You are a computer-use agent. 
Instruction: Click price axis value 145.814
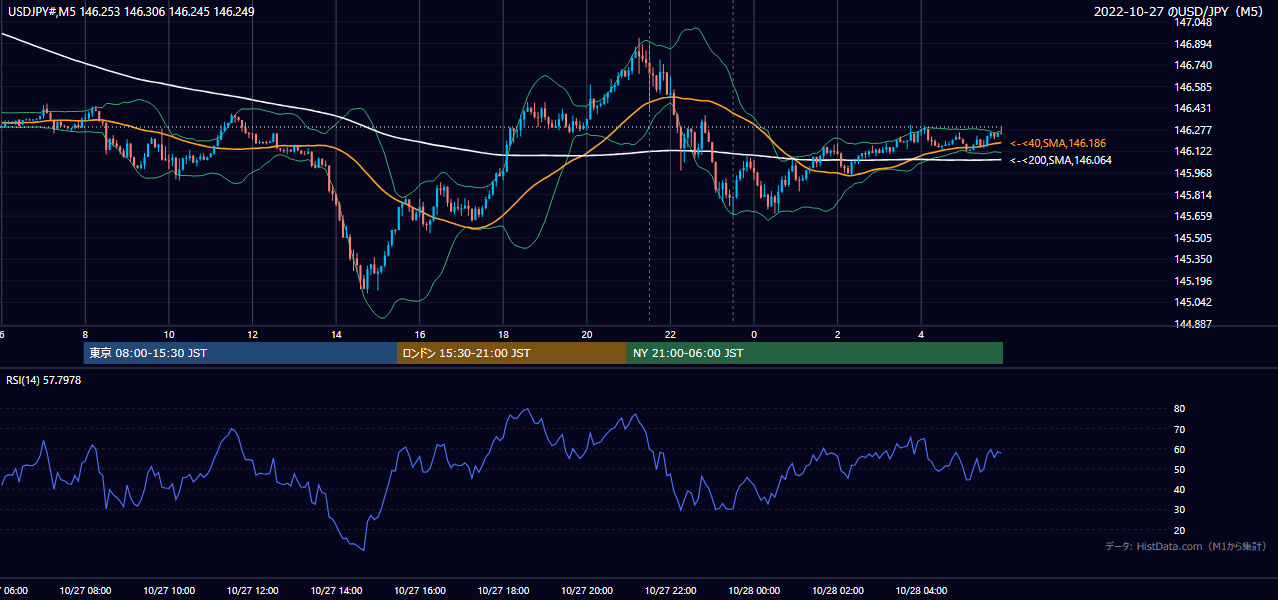point(1194,195)
